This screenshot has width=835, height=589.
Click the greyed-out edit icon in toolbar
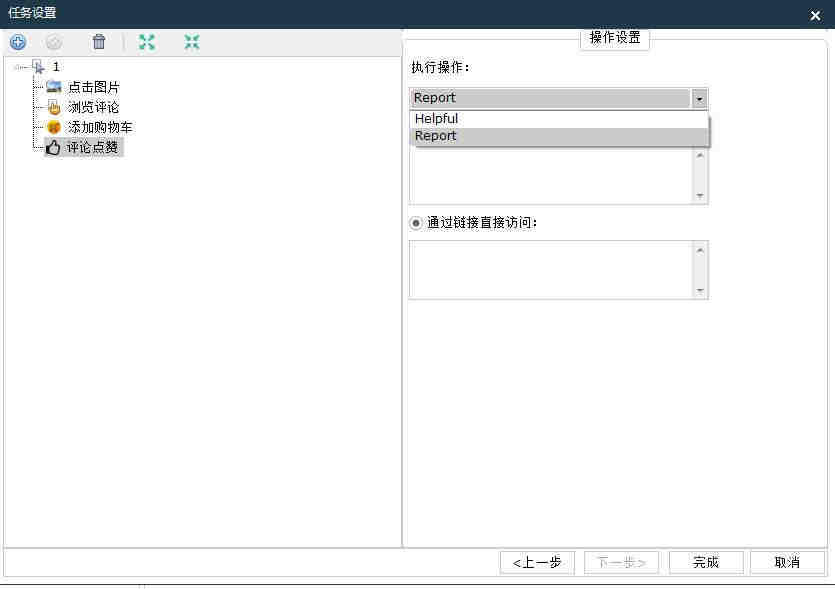(x=54, y=42)
